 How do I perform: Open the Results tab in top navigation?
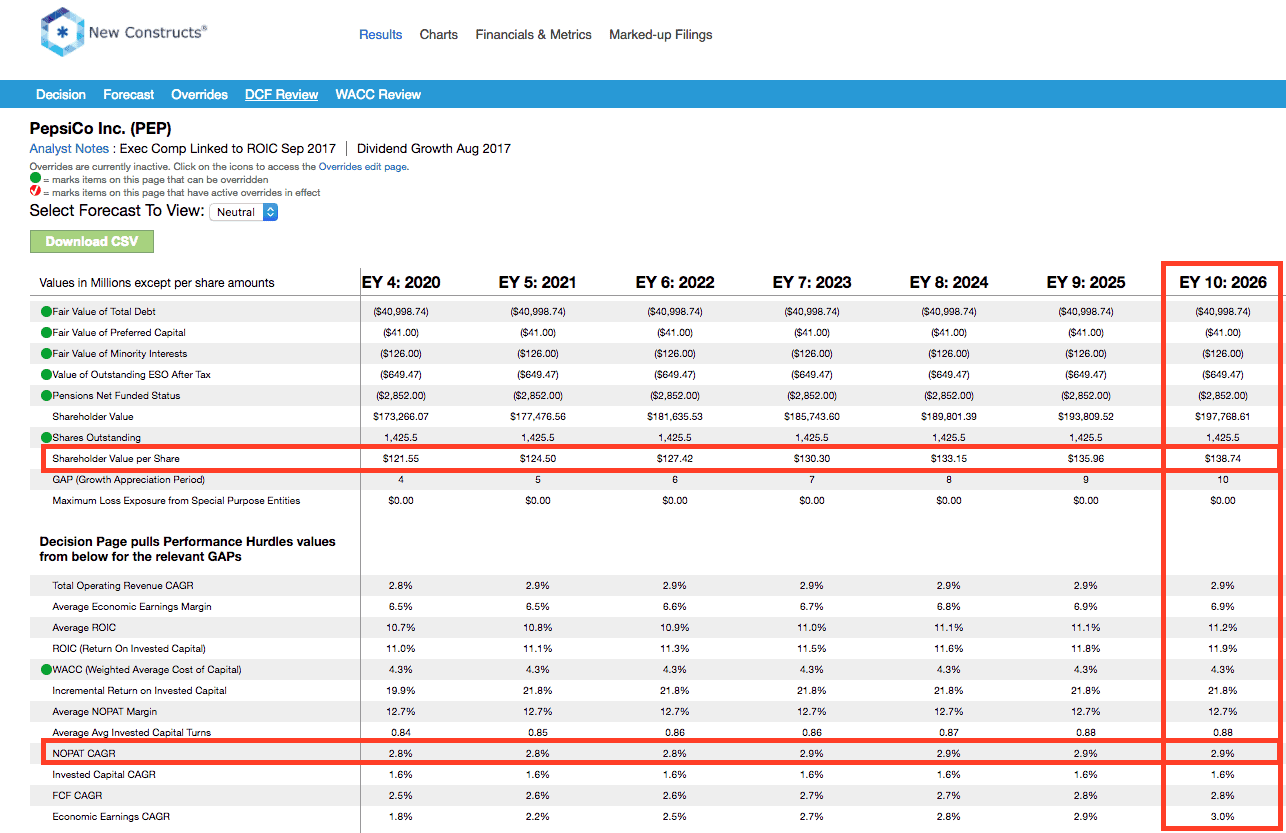(x=381, y=34)
